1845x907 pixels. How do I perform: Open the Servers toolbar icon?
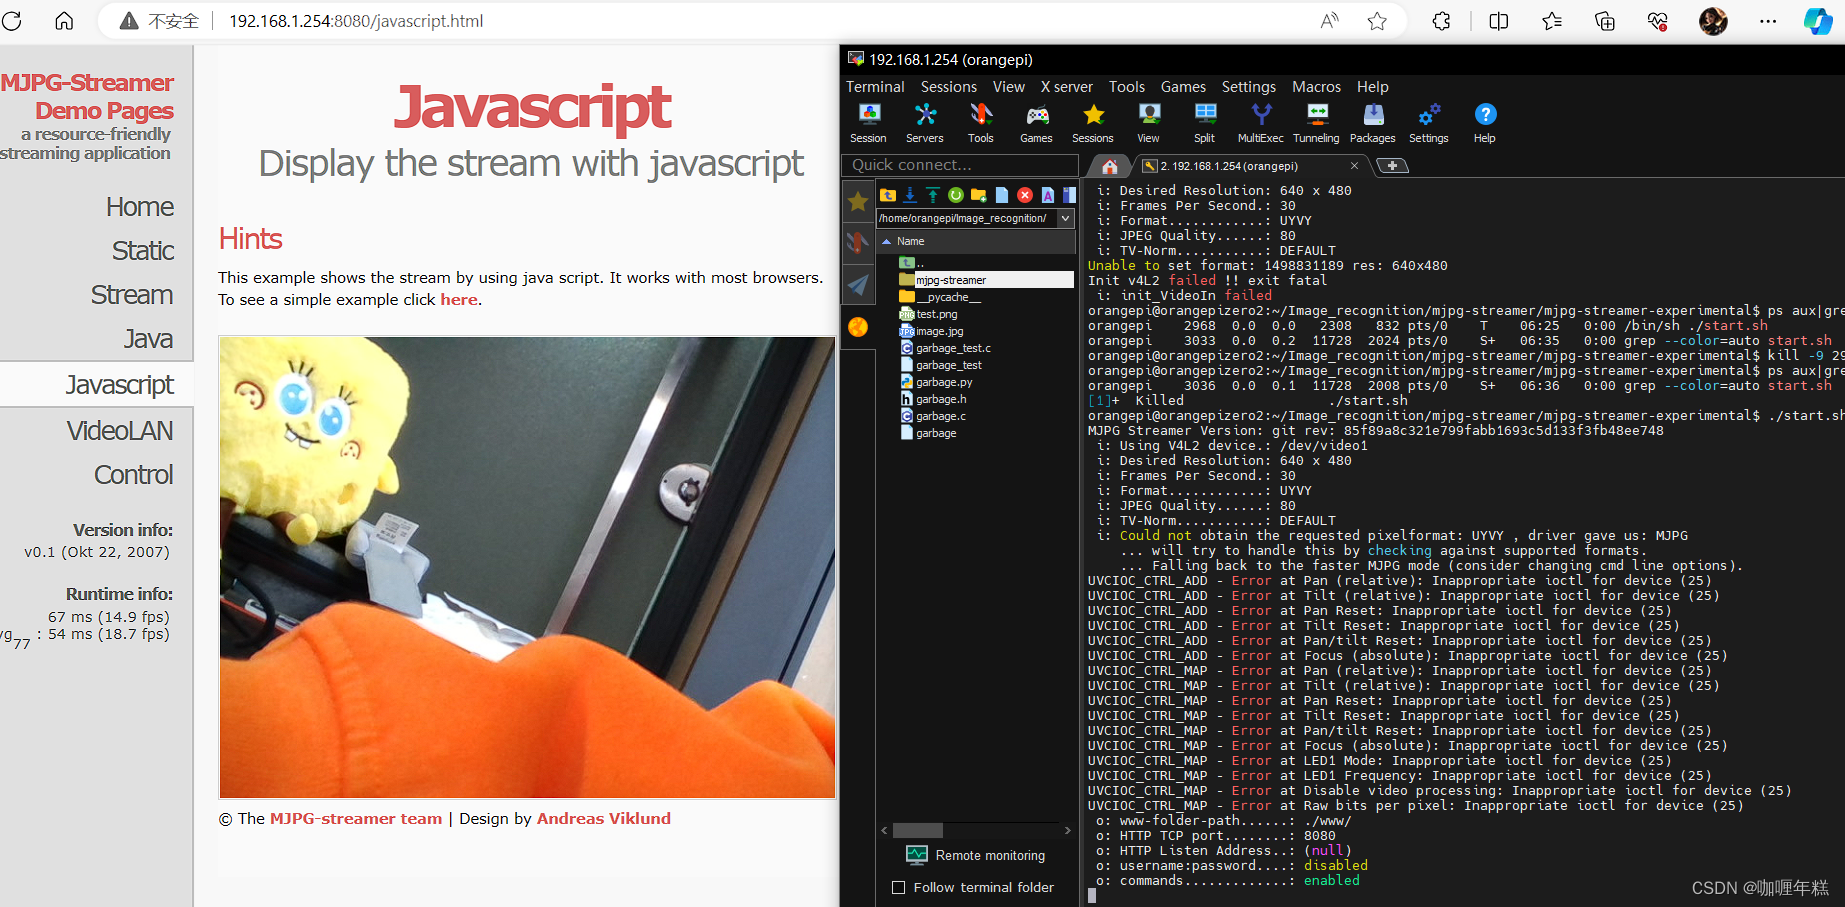pyautogui.click(x=925, y=123)
